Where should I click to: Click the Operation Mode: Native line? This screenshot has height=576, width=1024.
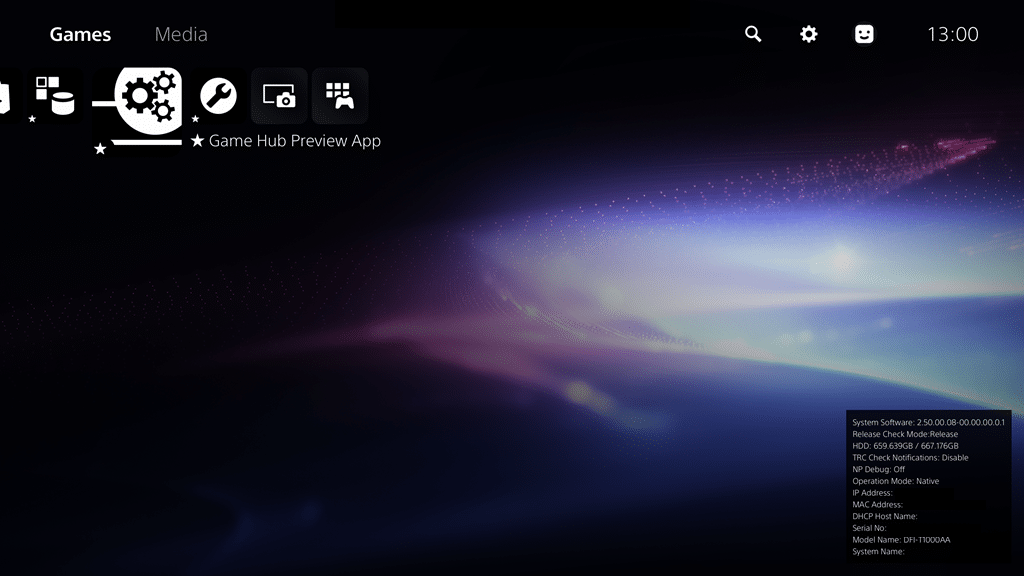pyautogui.click(x=895, y=481)
